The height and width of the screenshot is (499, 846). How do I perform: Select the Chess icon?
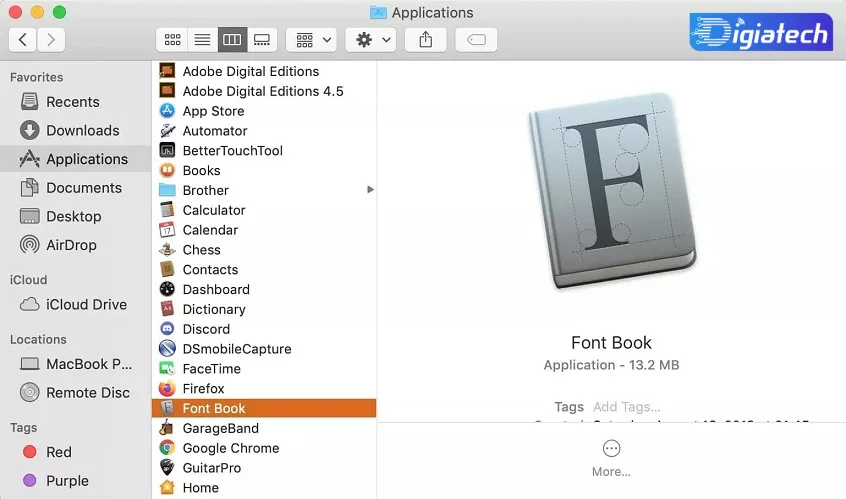[167, 250]
